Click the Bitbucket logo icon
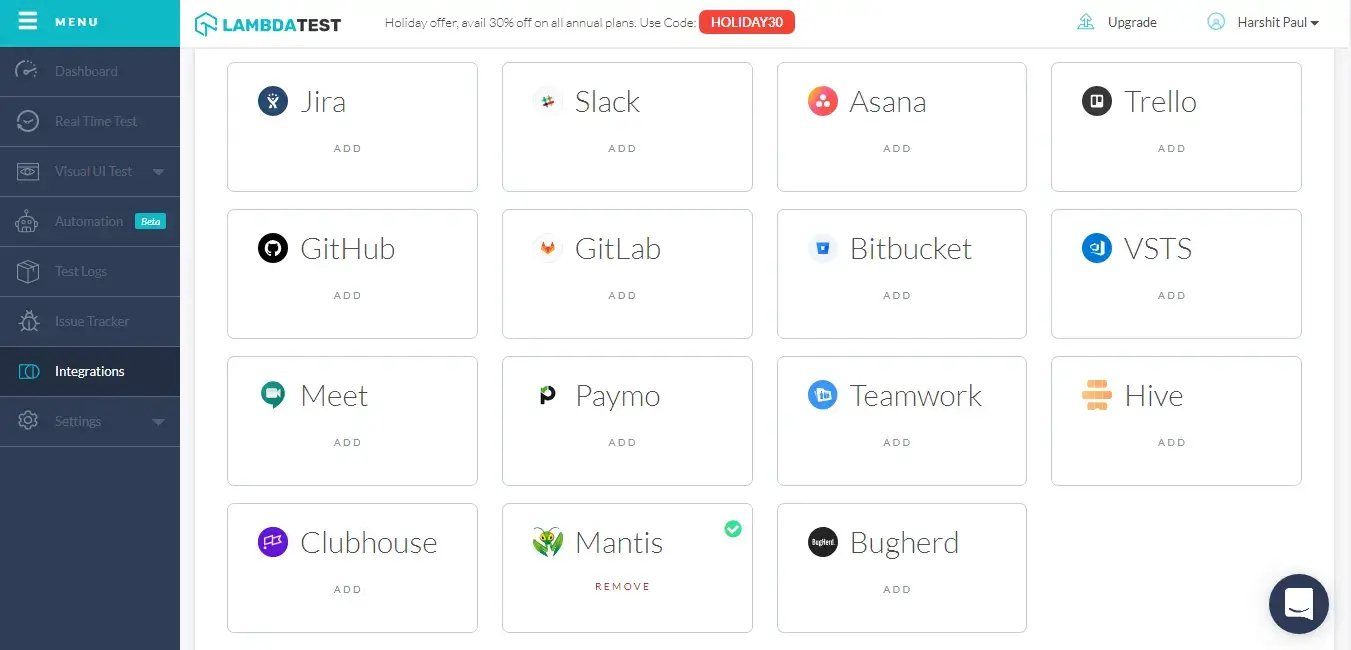1351x650 pixels. click(x=822, y=248)
